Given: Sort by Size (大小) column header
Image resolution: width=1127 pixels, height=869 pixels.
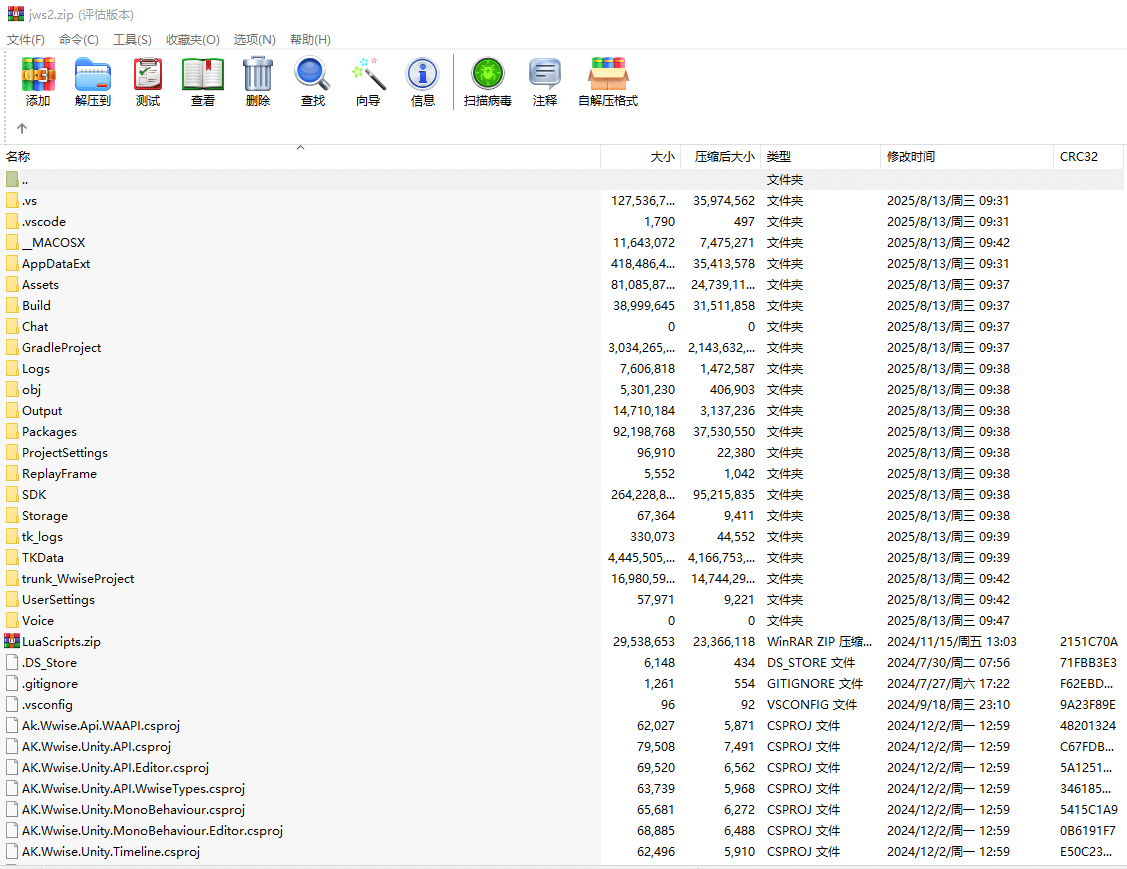Looking at the screenshot, I should point(662,157).
